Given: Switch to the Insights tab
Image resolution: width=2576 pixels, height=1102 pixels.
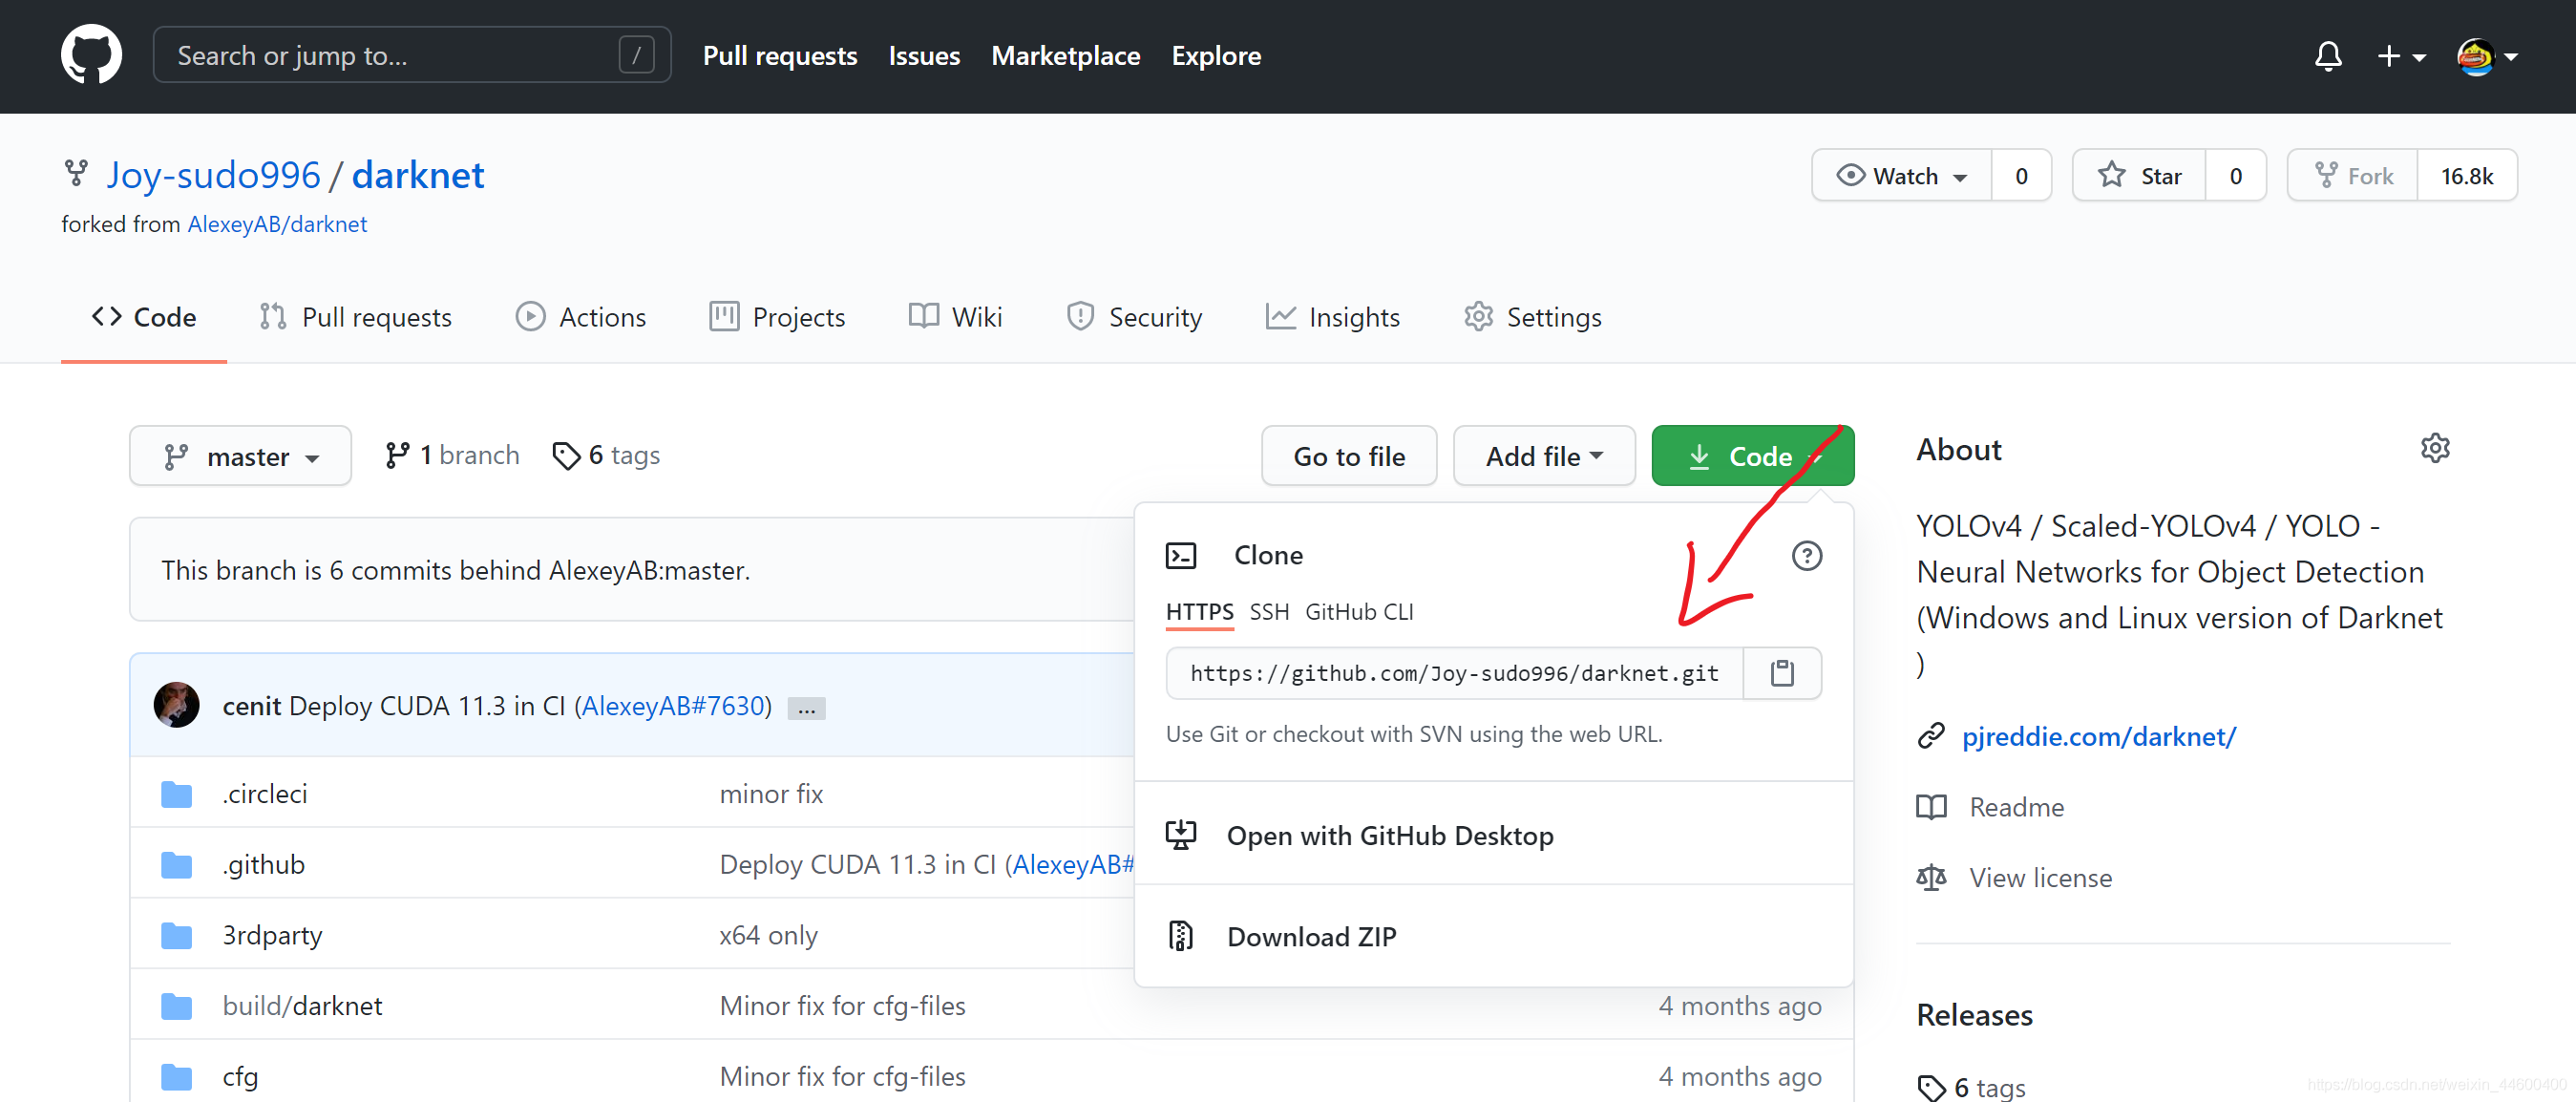Looking at the screenshot, I should coord(1332,318).
